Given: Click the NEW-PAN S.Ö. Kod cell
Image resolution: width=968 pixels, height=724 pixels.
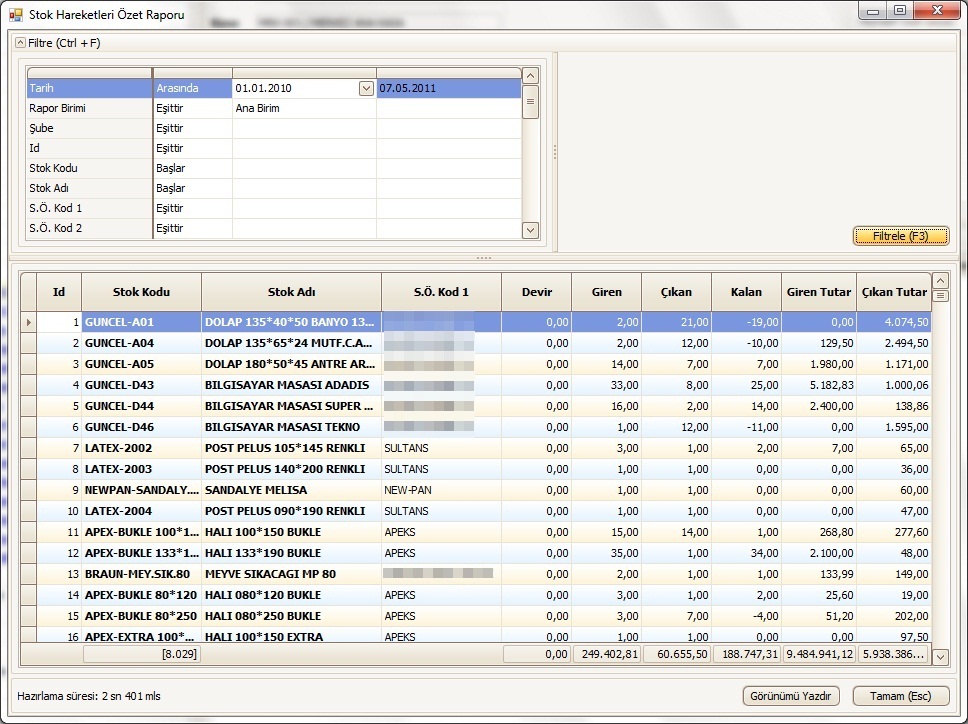Looking at the screenshot, I should 441,490.
